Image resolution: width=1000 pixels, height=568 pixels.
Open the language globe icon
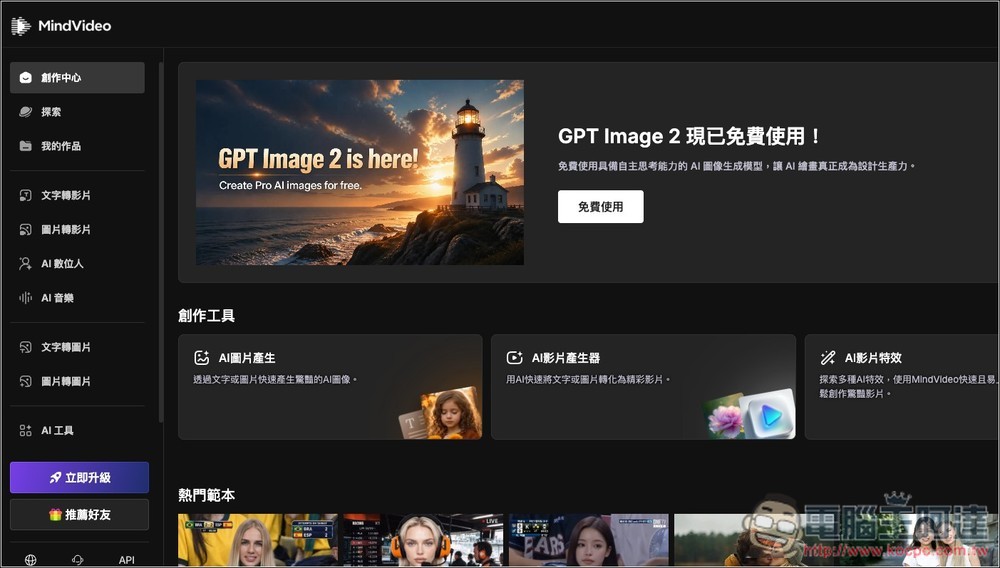[x=30, y=560]
